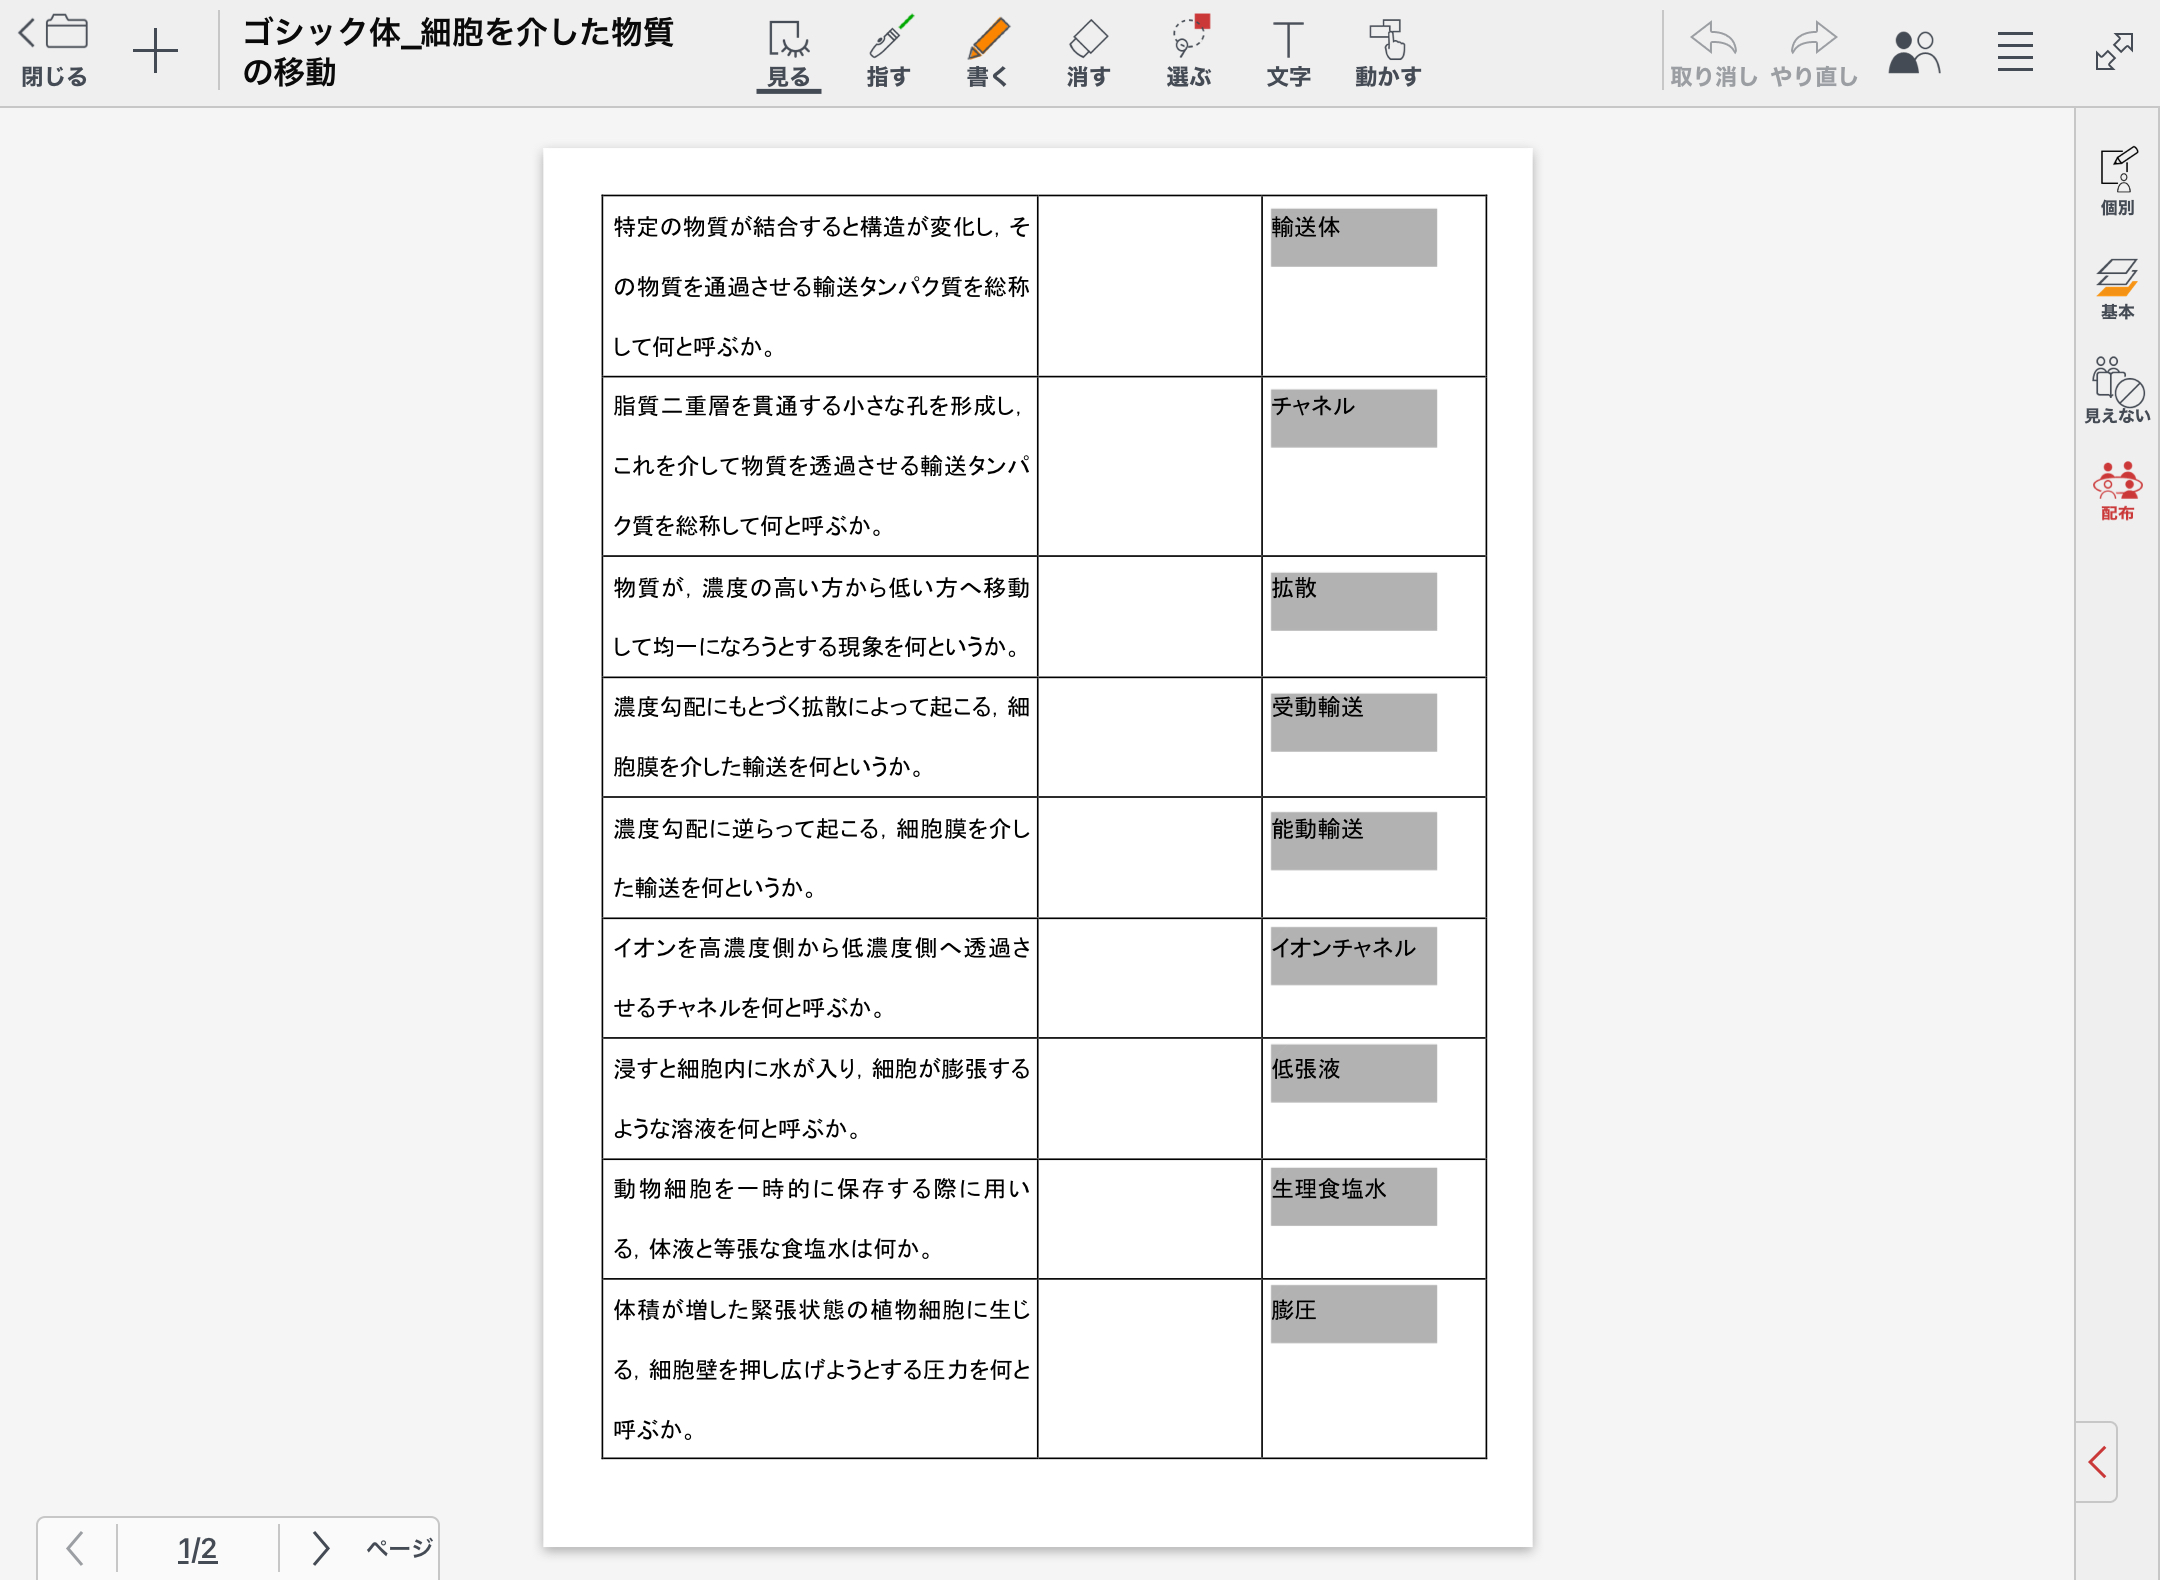
Task: Select the 書く pencil tool
Action: [x=988, y=52]
